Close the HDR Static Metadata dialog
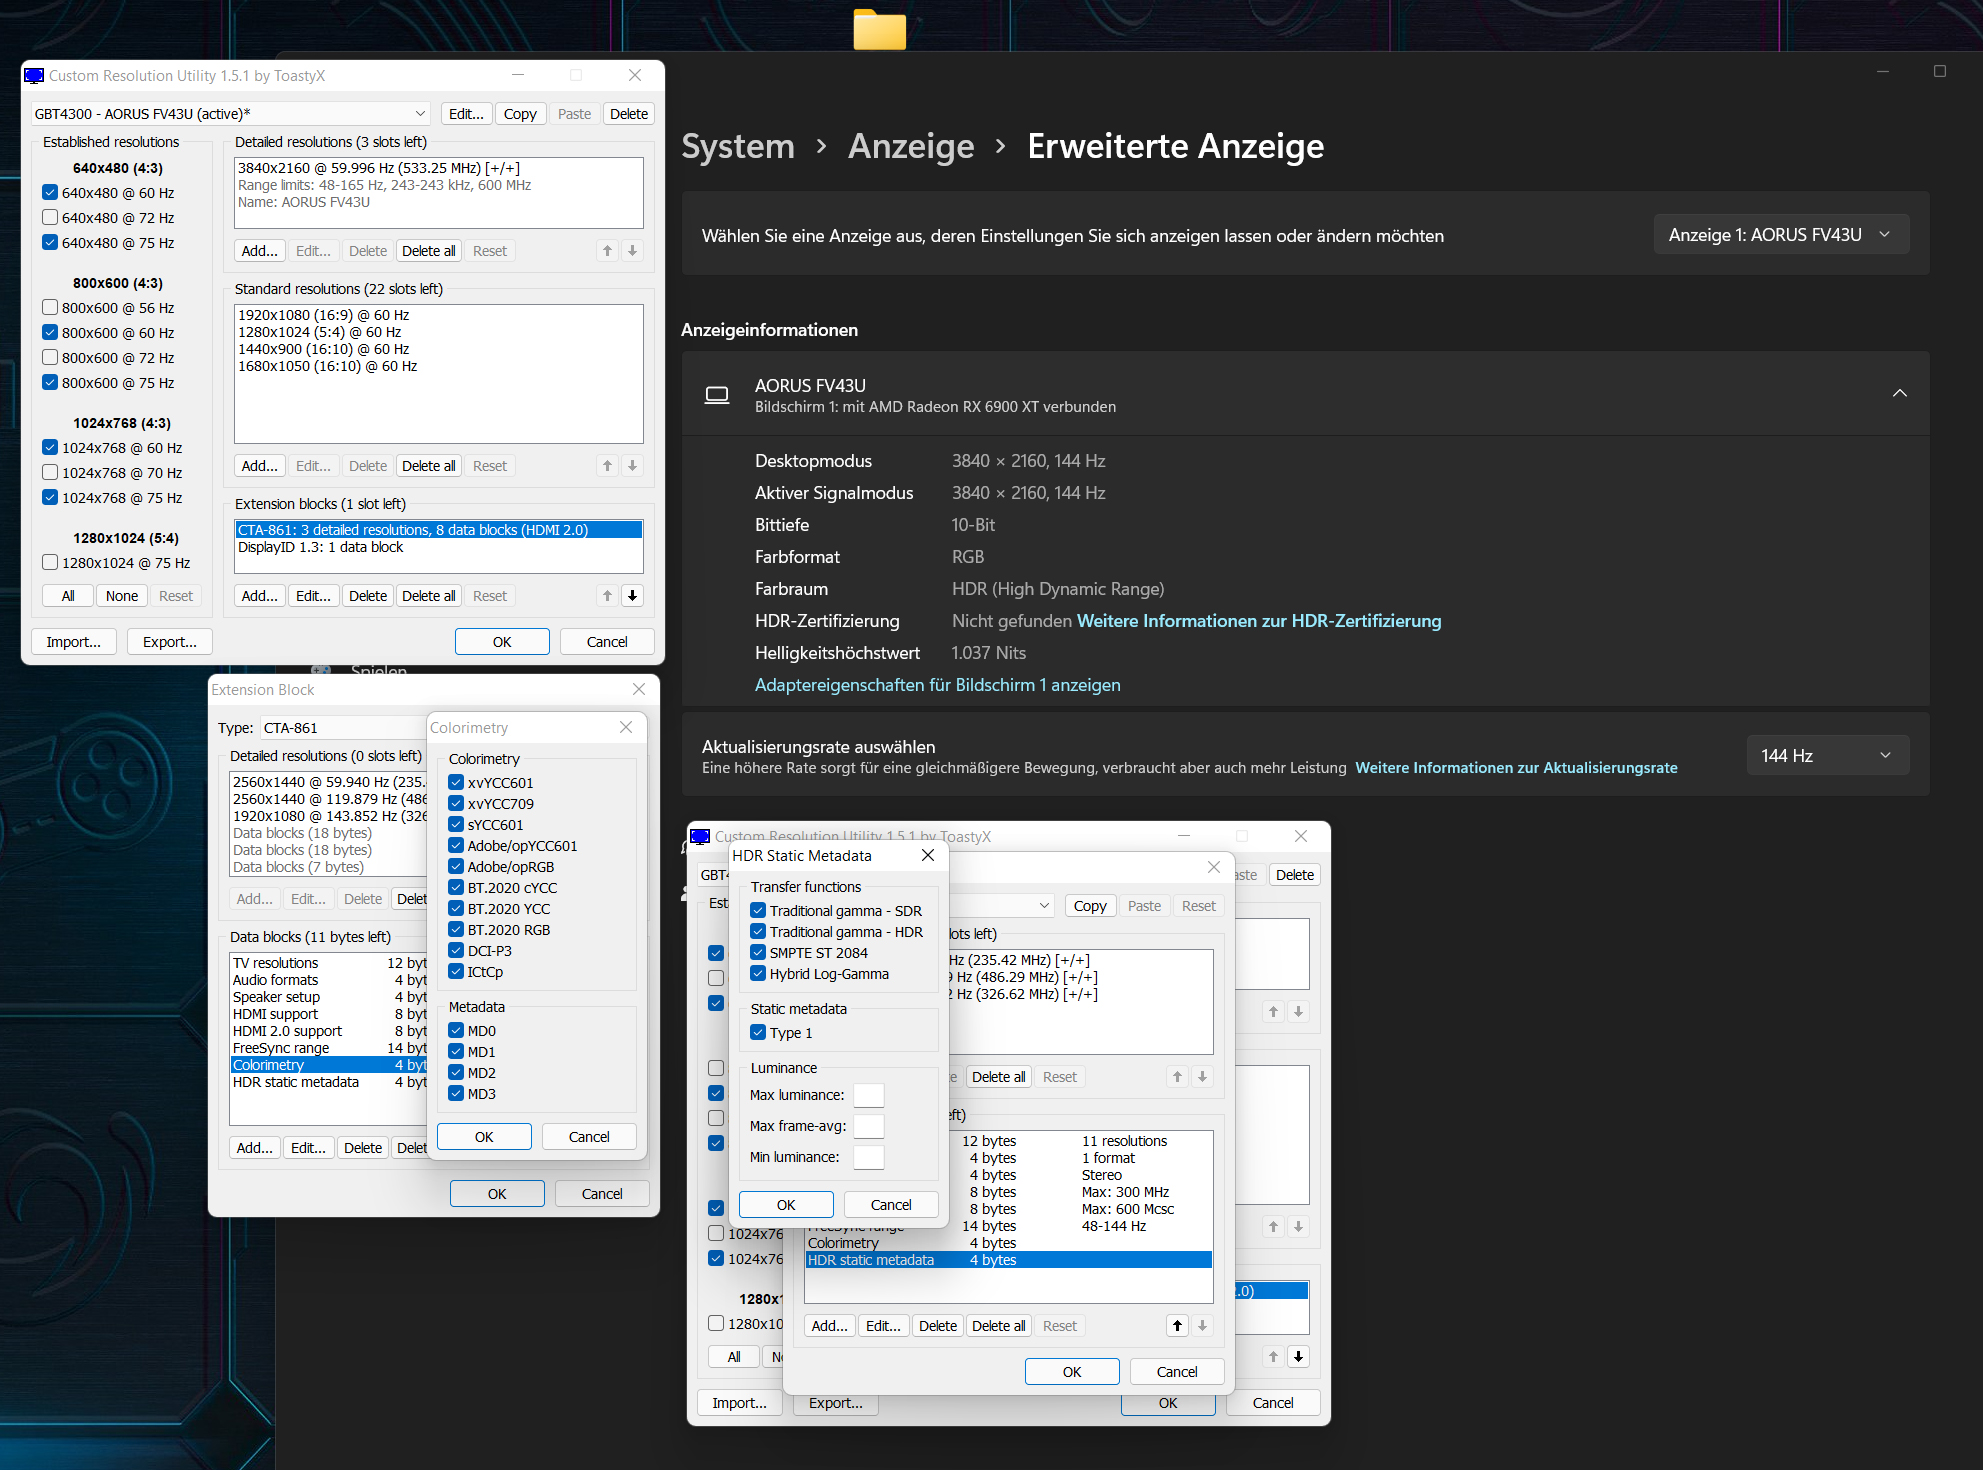The height and width of the screenshot is (1470, 1983). point(927,855)
